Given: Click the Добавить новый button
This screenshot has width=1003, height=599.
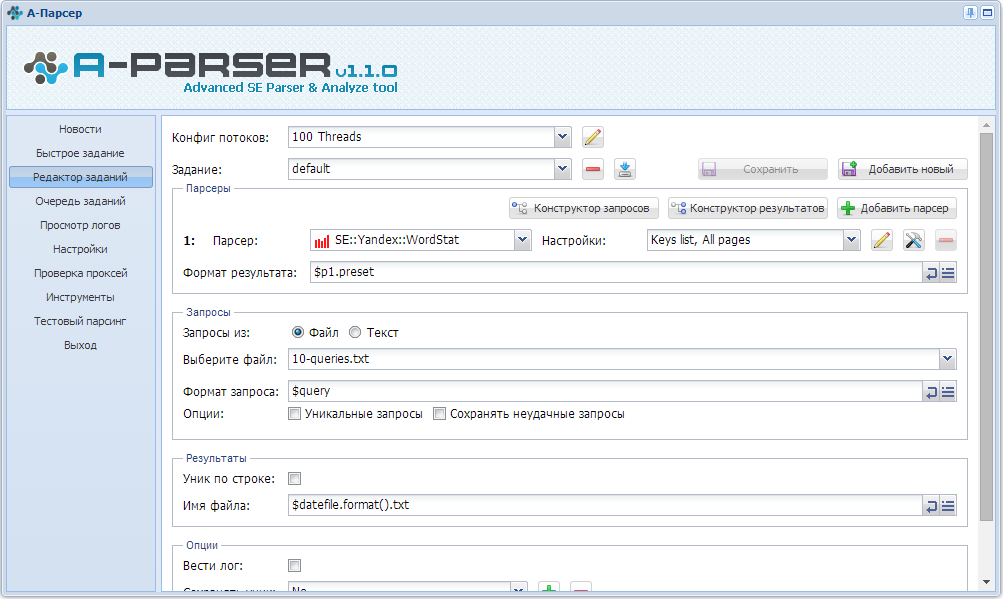Looking at the screenshot, I should (903, 170).
